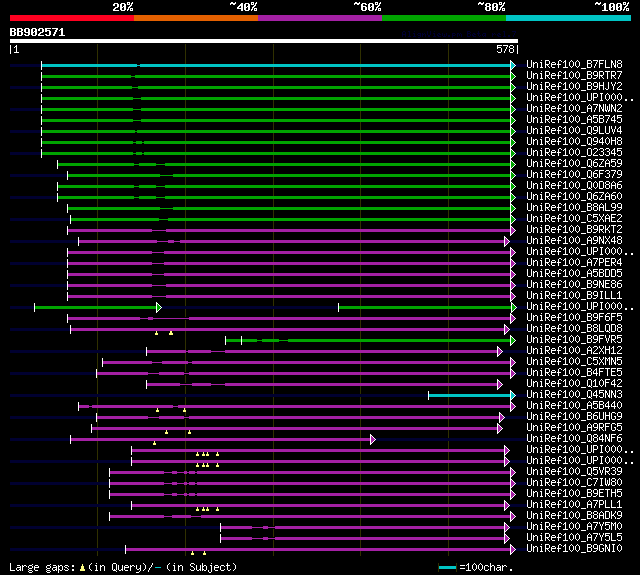
Task: Click the cyan alignment bar of B7FLN8
Action: click(x=276, y=65)
